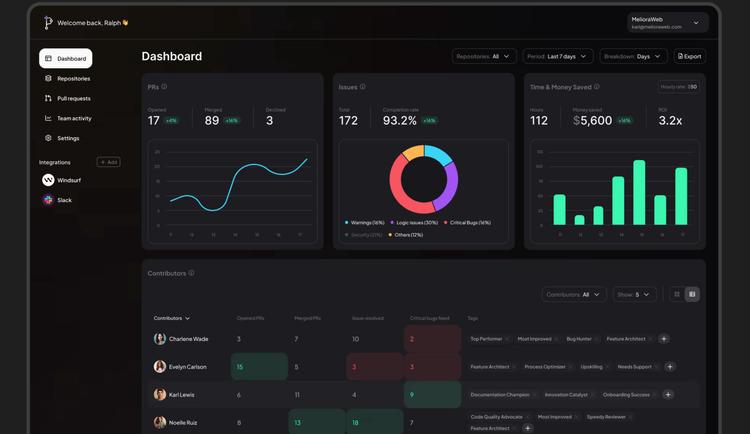Screen dimensions: 750x434
Task: Click the Repositories icon in sidebar
Action: point(48,78)
